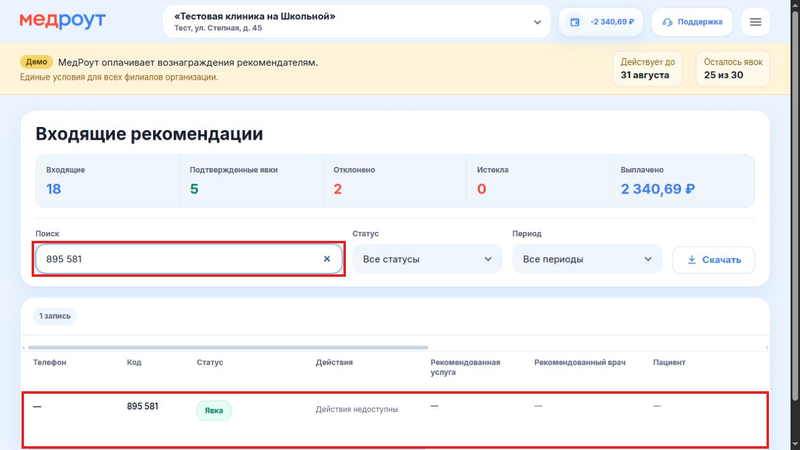The width and height of the screenshot is (800, 450).
Task: Click the Явка status badge
Action: pos(214,410)
